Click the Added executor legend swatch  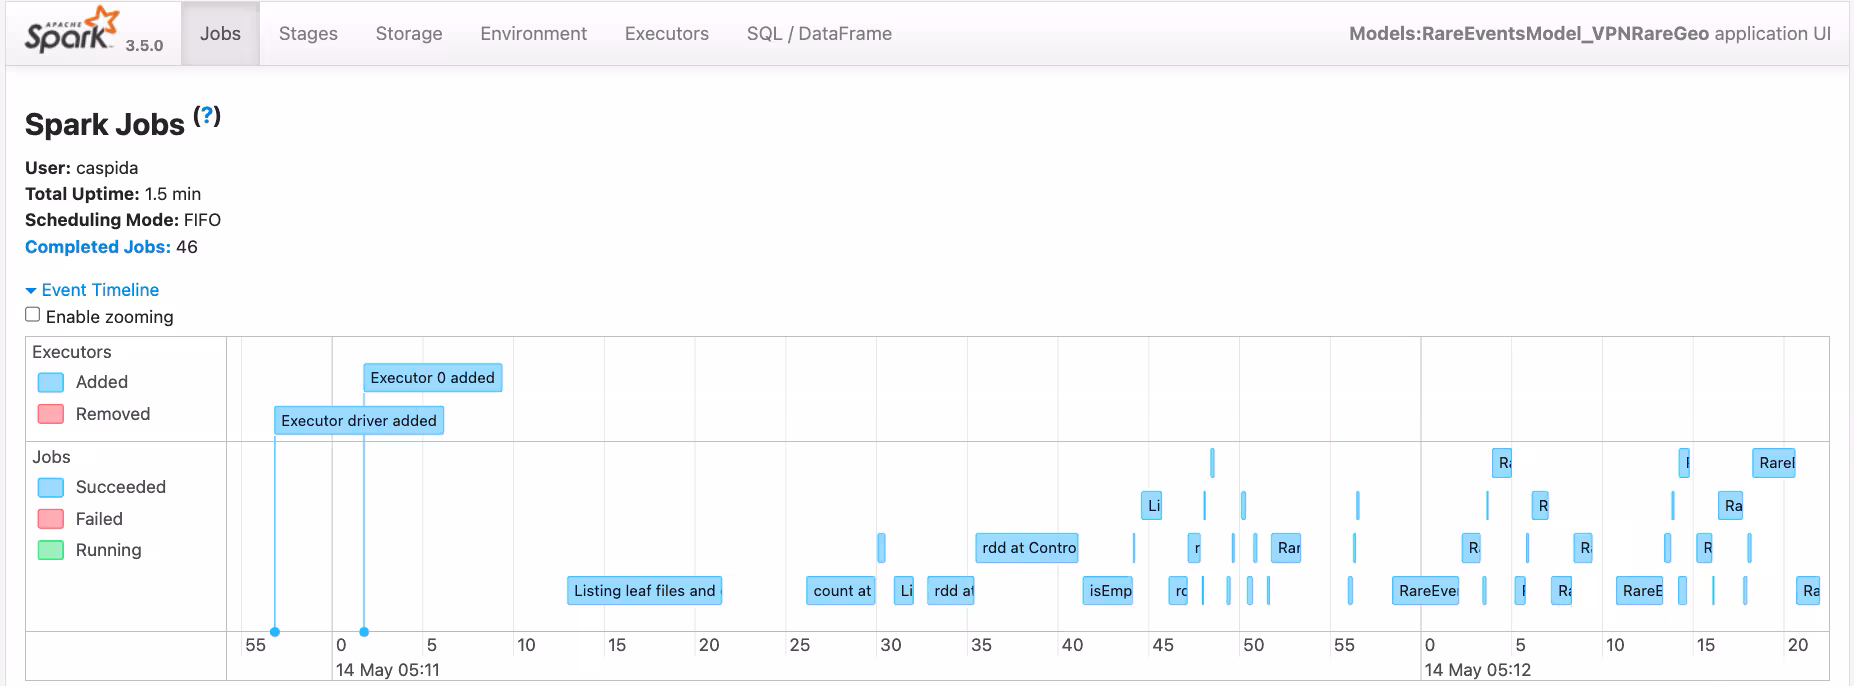50,382
